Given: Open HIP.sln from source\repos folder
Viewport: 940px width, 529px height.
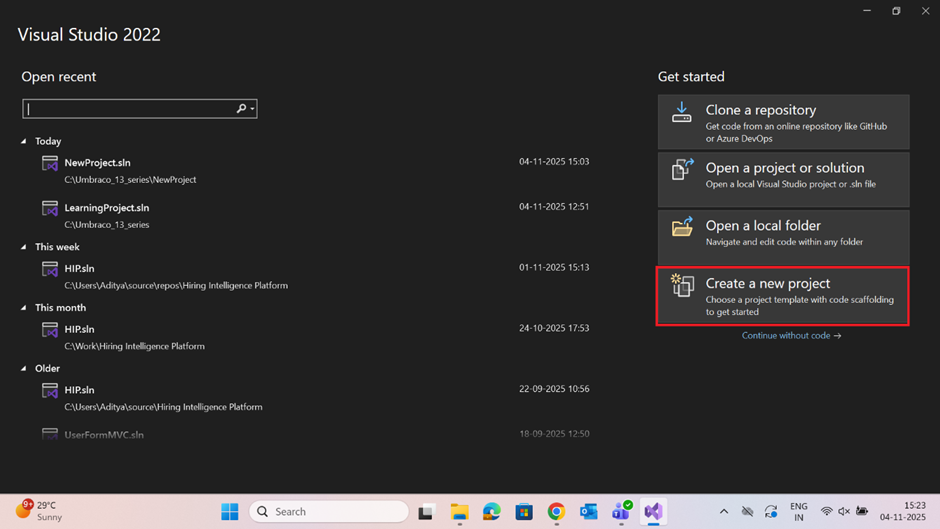Looking at the screenshot, I should tap(79, 269).
